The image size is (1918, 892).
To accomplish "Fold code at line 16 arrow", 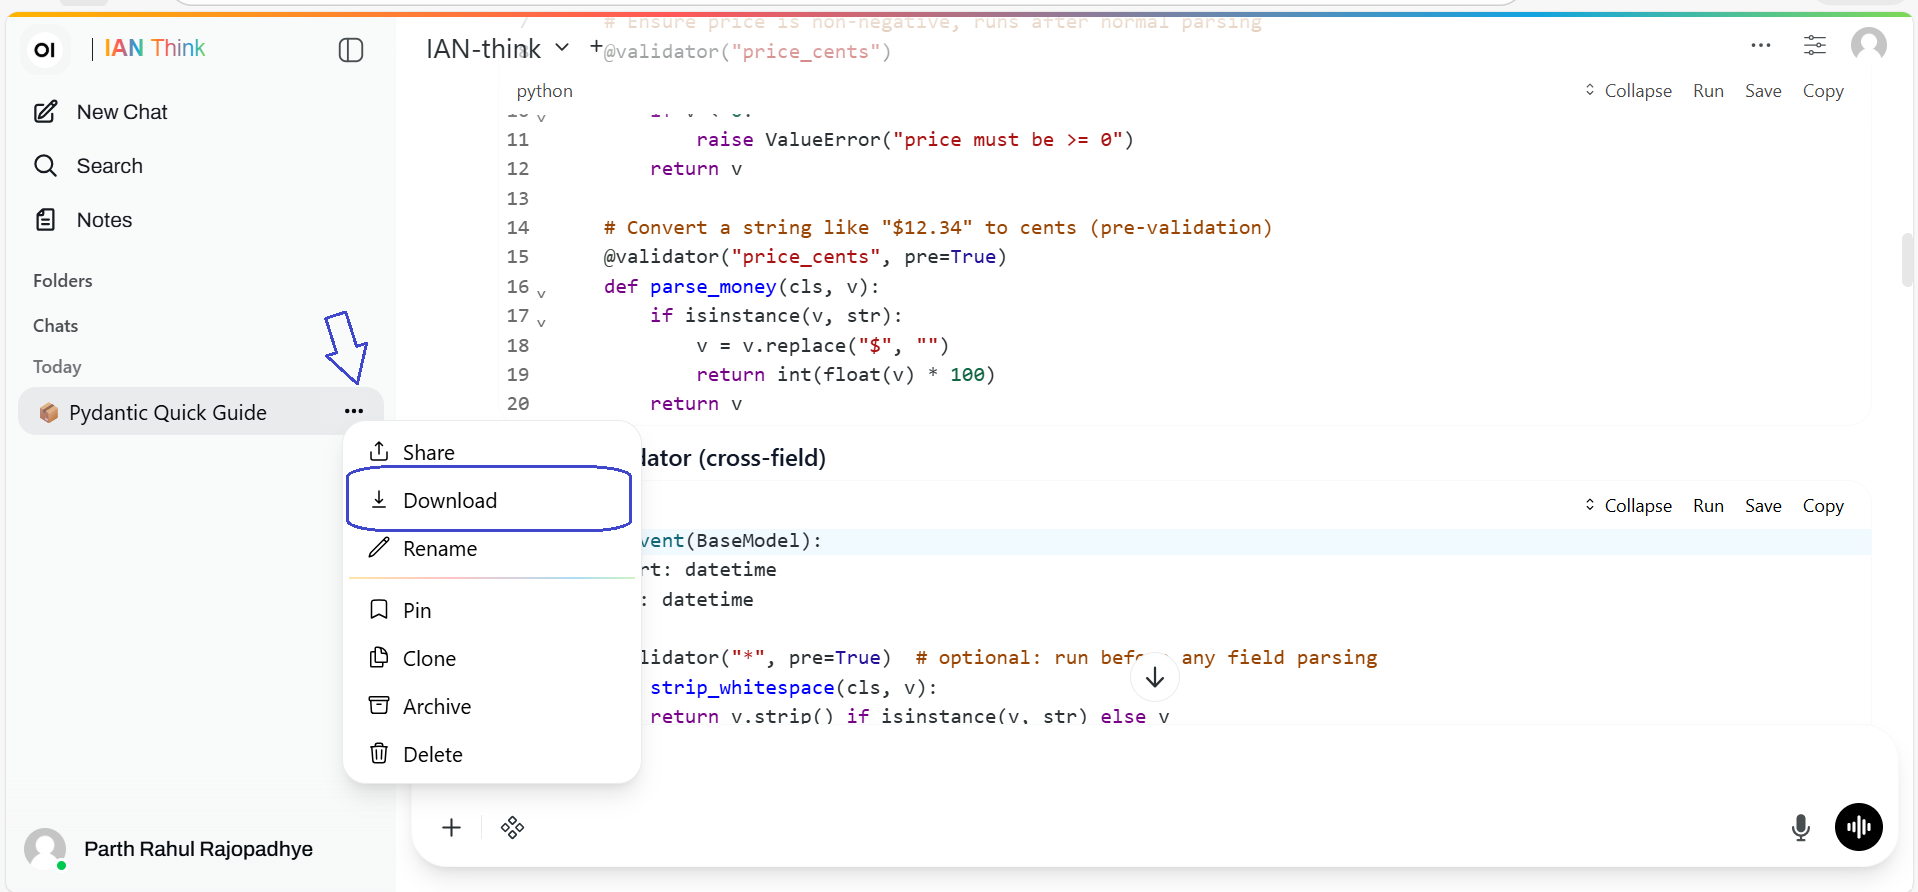I will (x=541, y=294).
